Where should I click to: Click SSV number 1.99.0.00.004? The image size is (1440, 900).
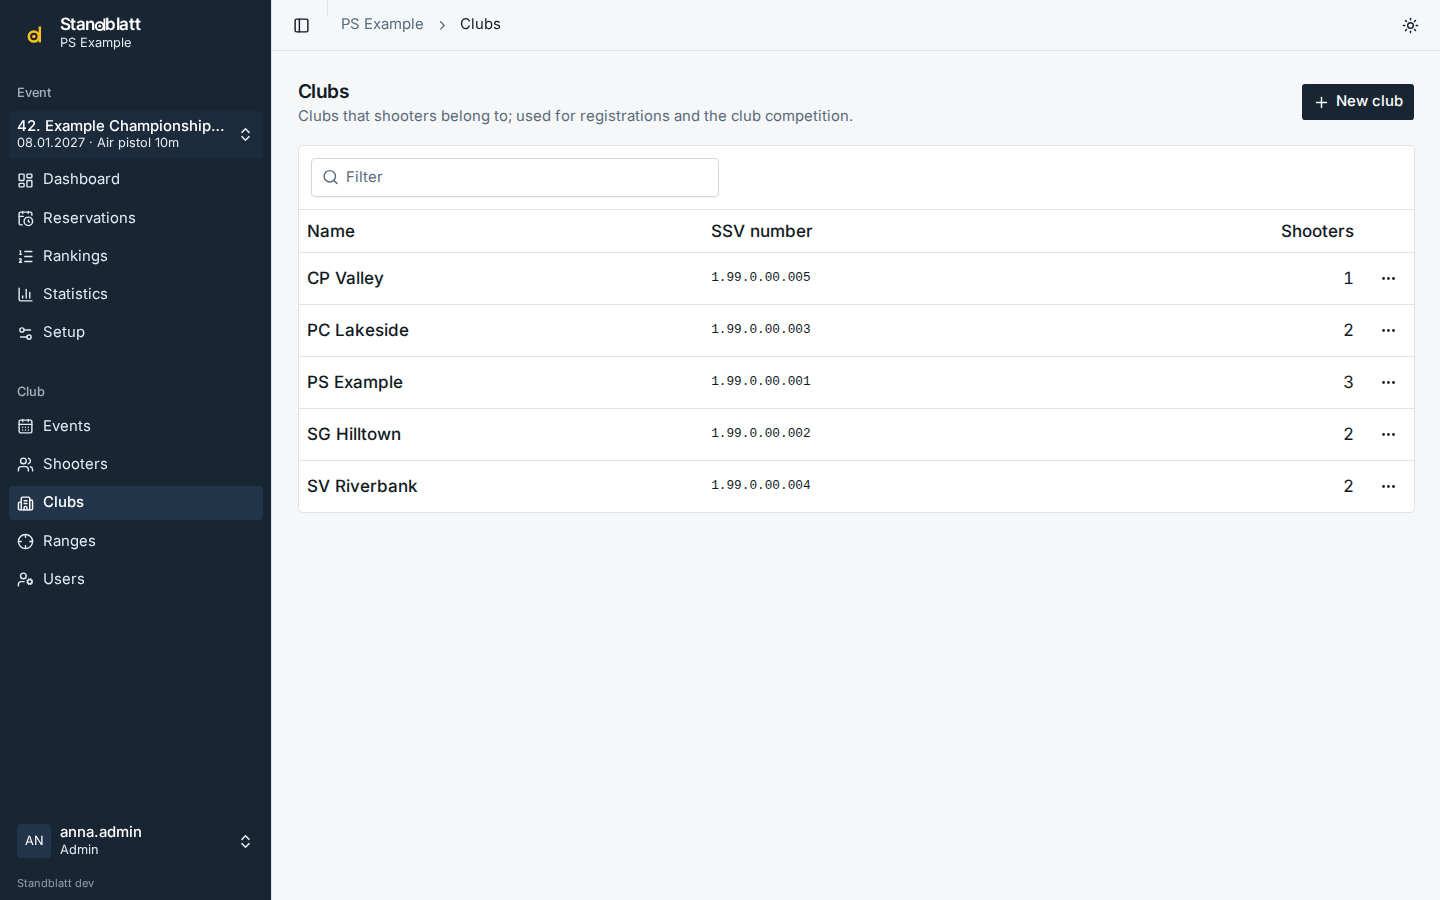pos(761,485)
